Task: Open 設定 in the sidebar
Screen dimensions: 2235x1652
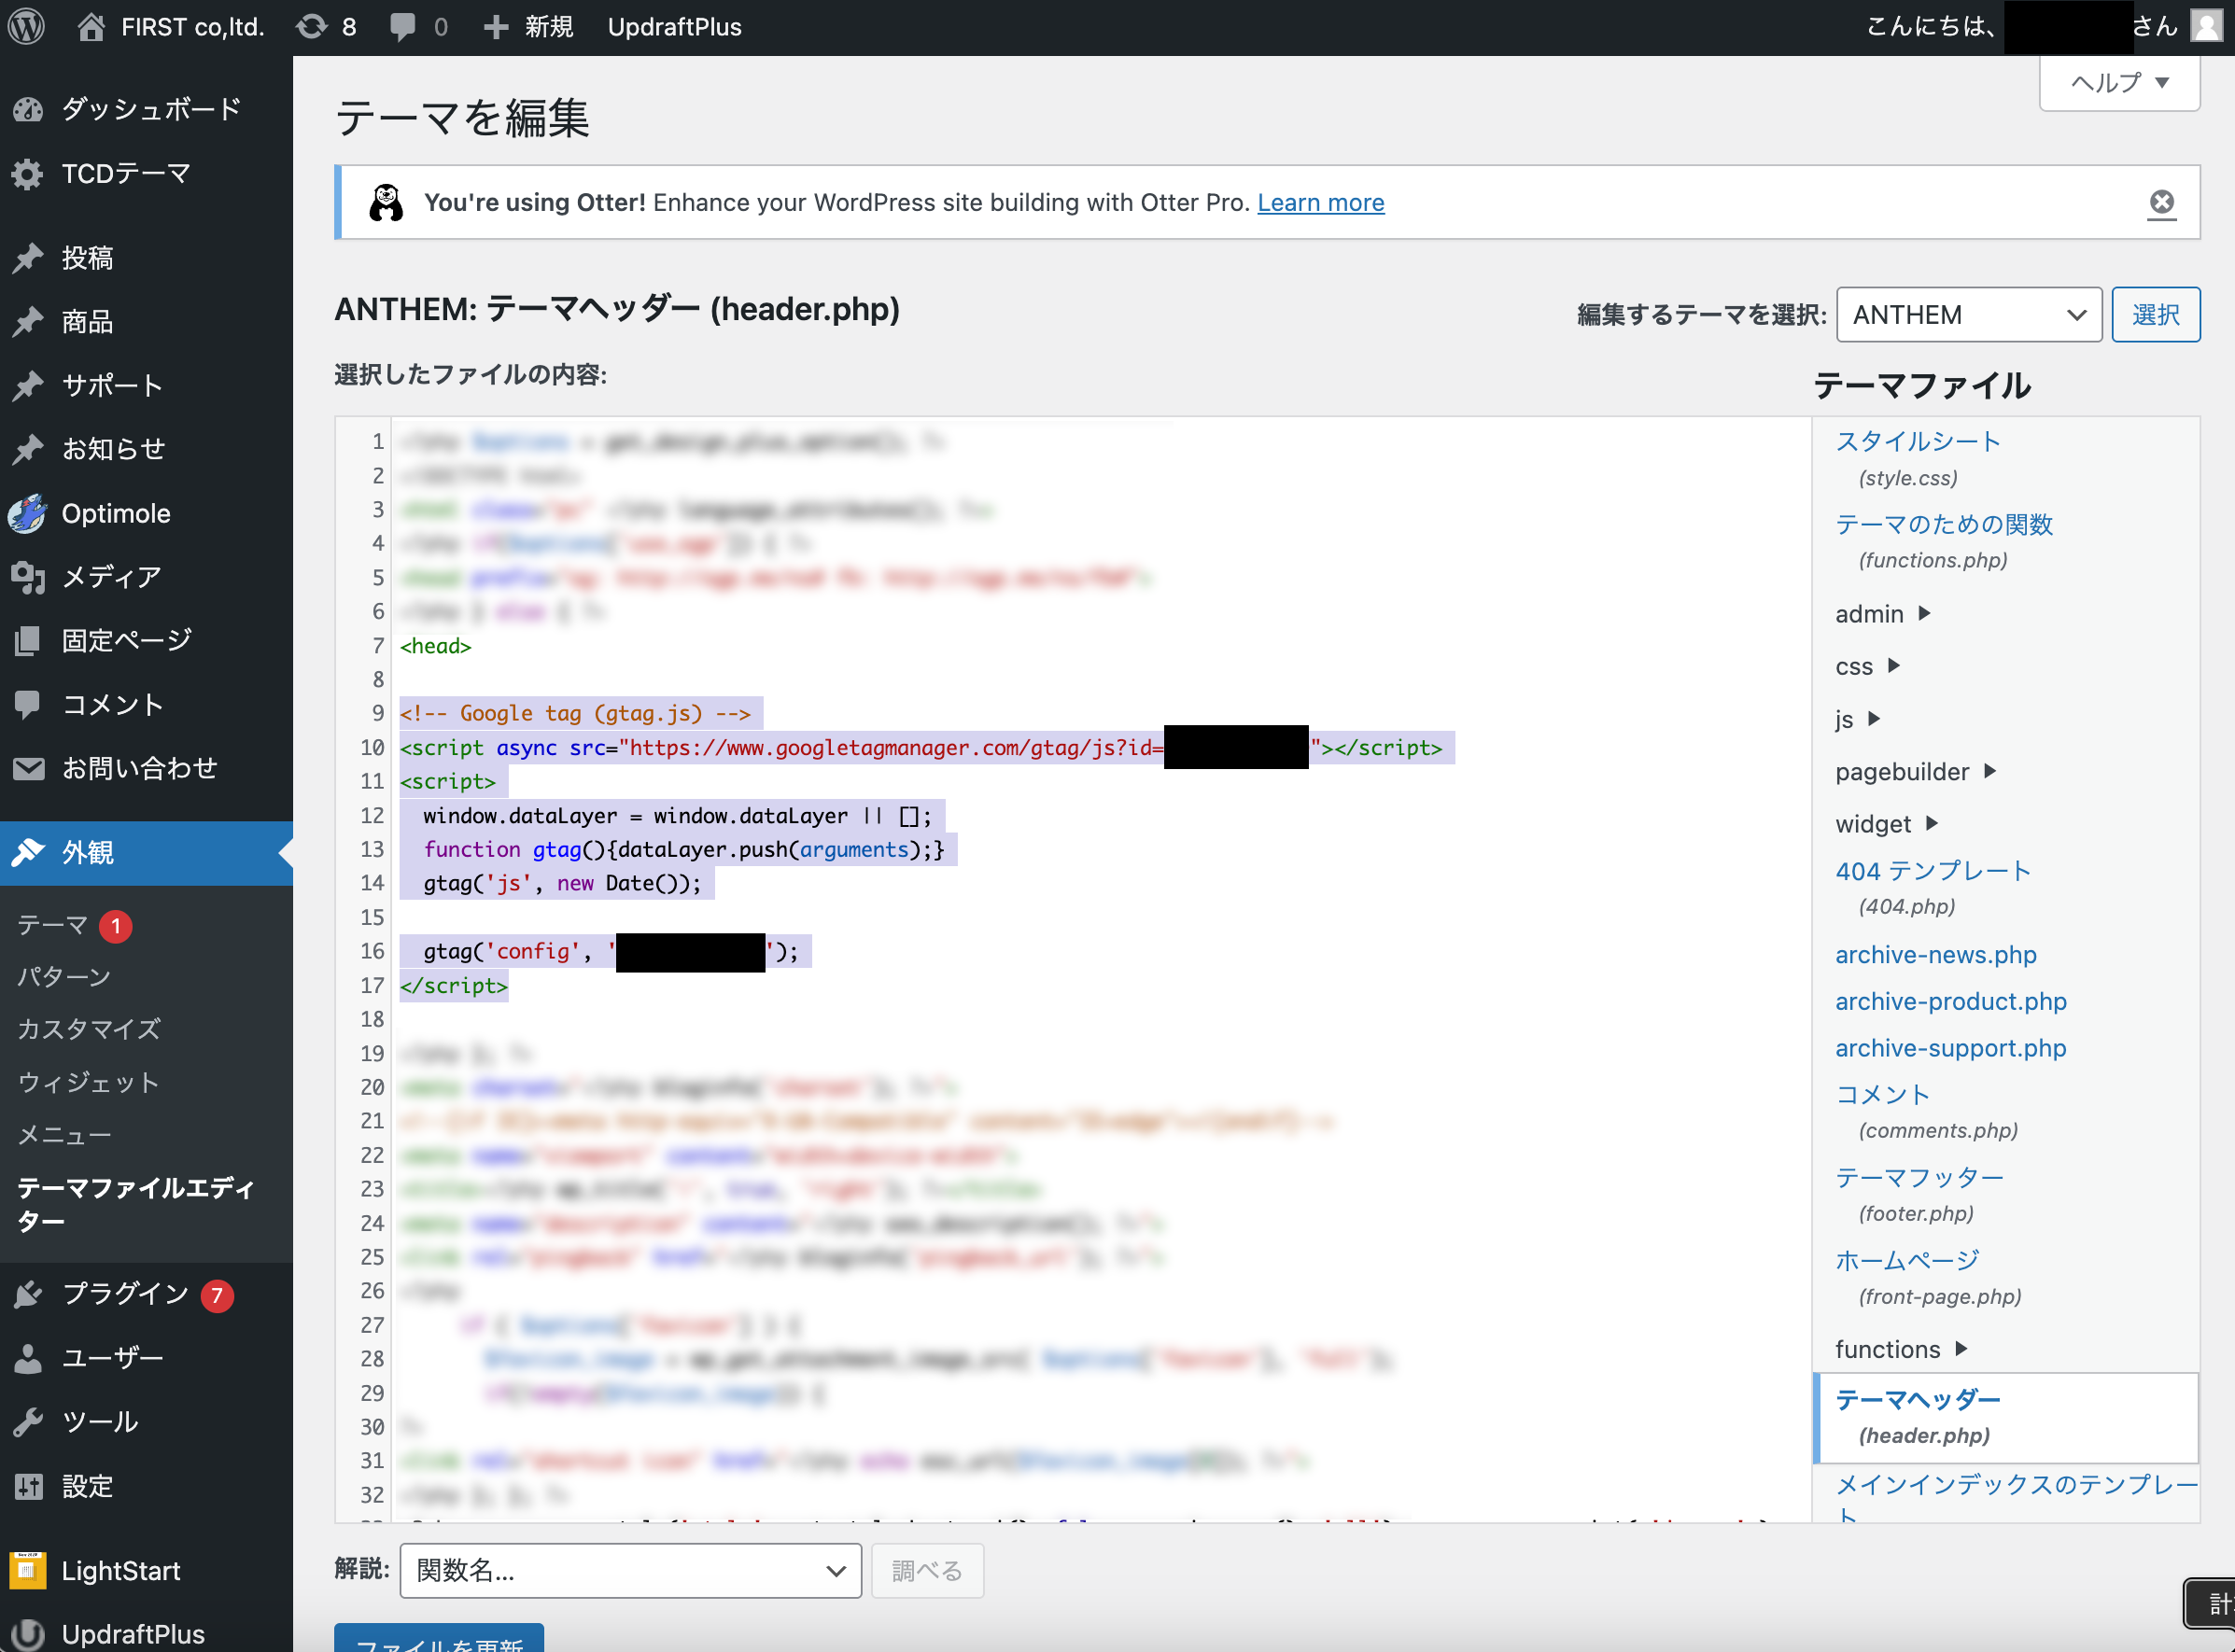Action: click(146, 1486)
